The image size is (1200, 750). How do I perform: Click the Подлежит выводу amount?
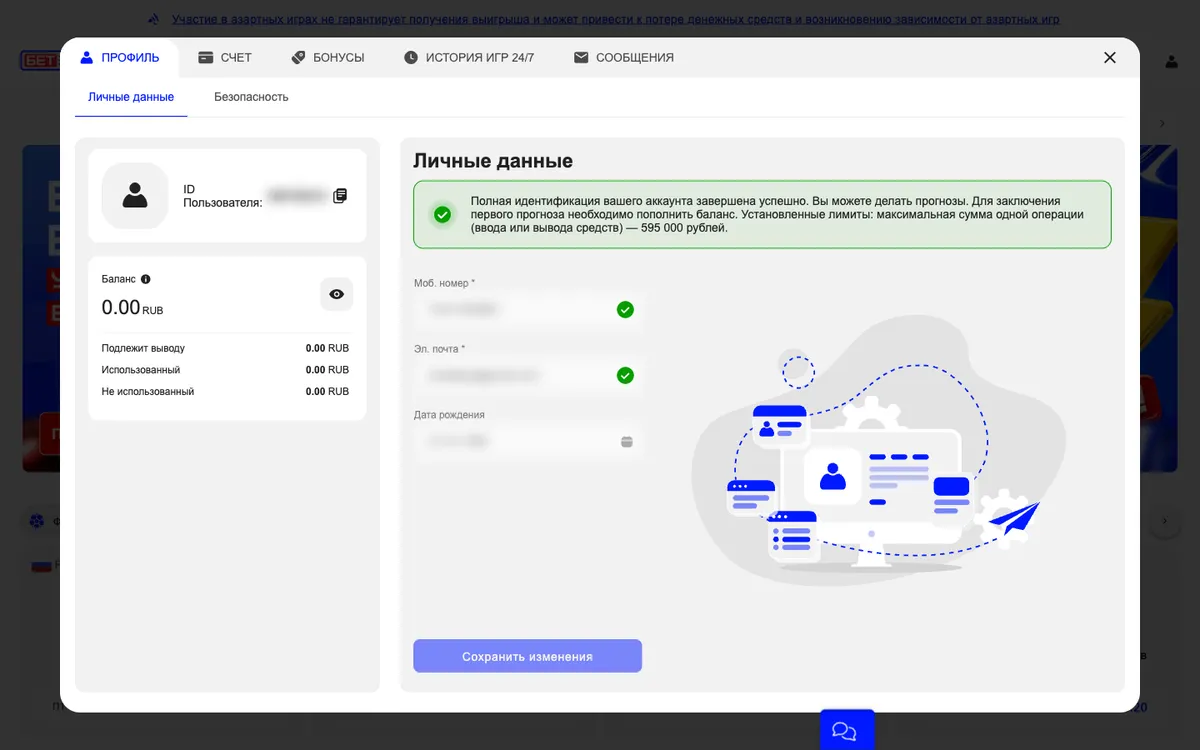pyautogui.click(x=327, y=348)
